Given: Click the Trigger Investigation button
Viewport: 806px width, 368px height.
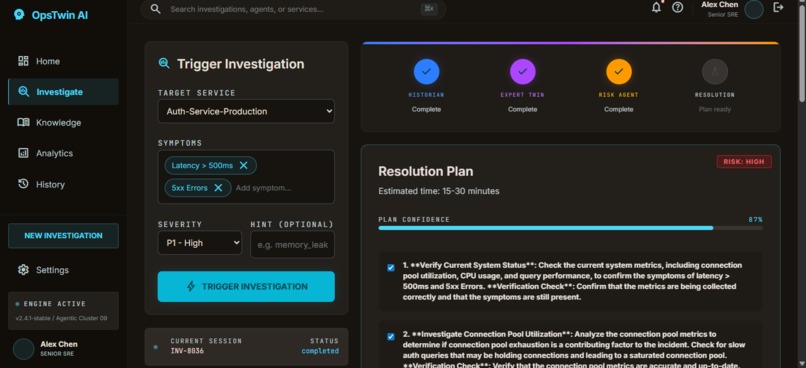Looking at the screenshot, I should point(246,286).
